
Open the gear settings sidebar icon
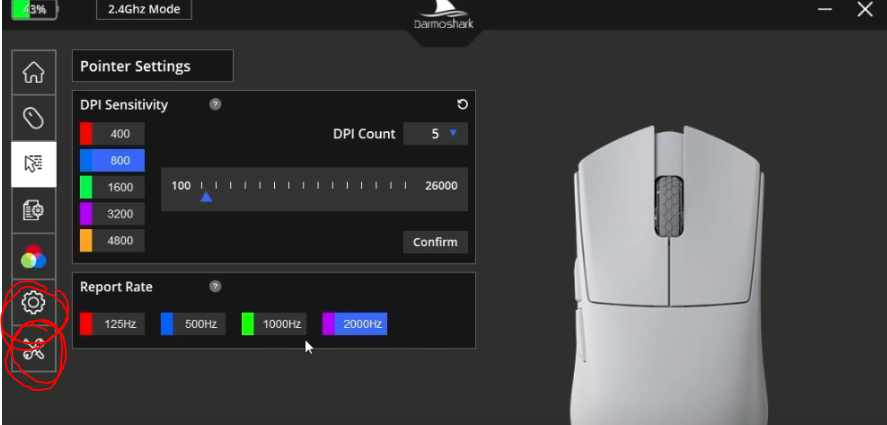[33, 302]
